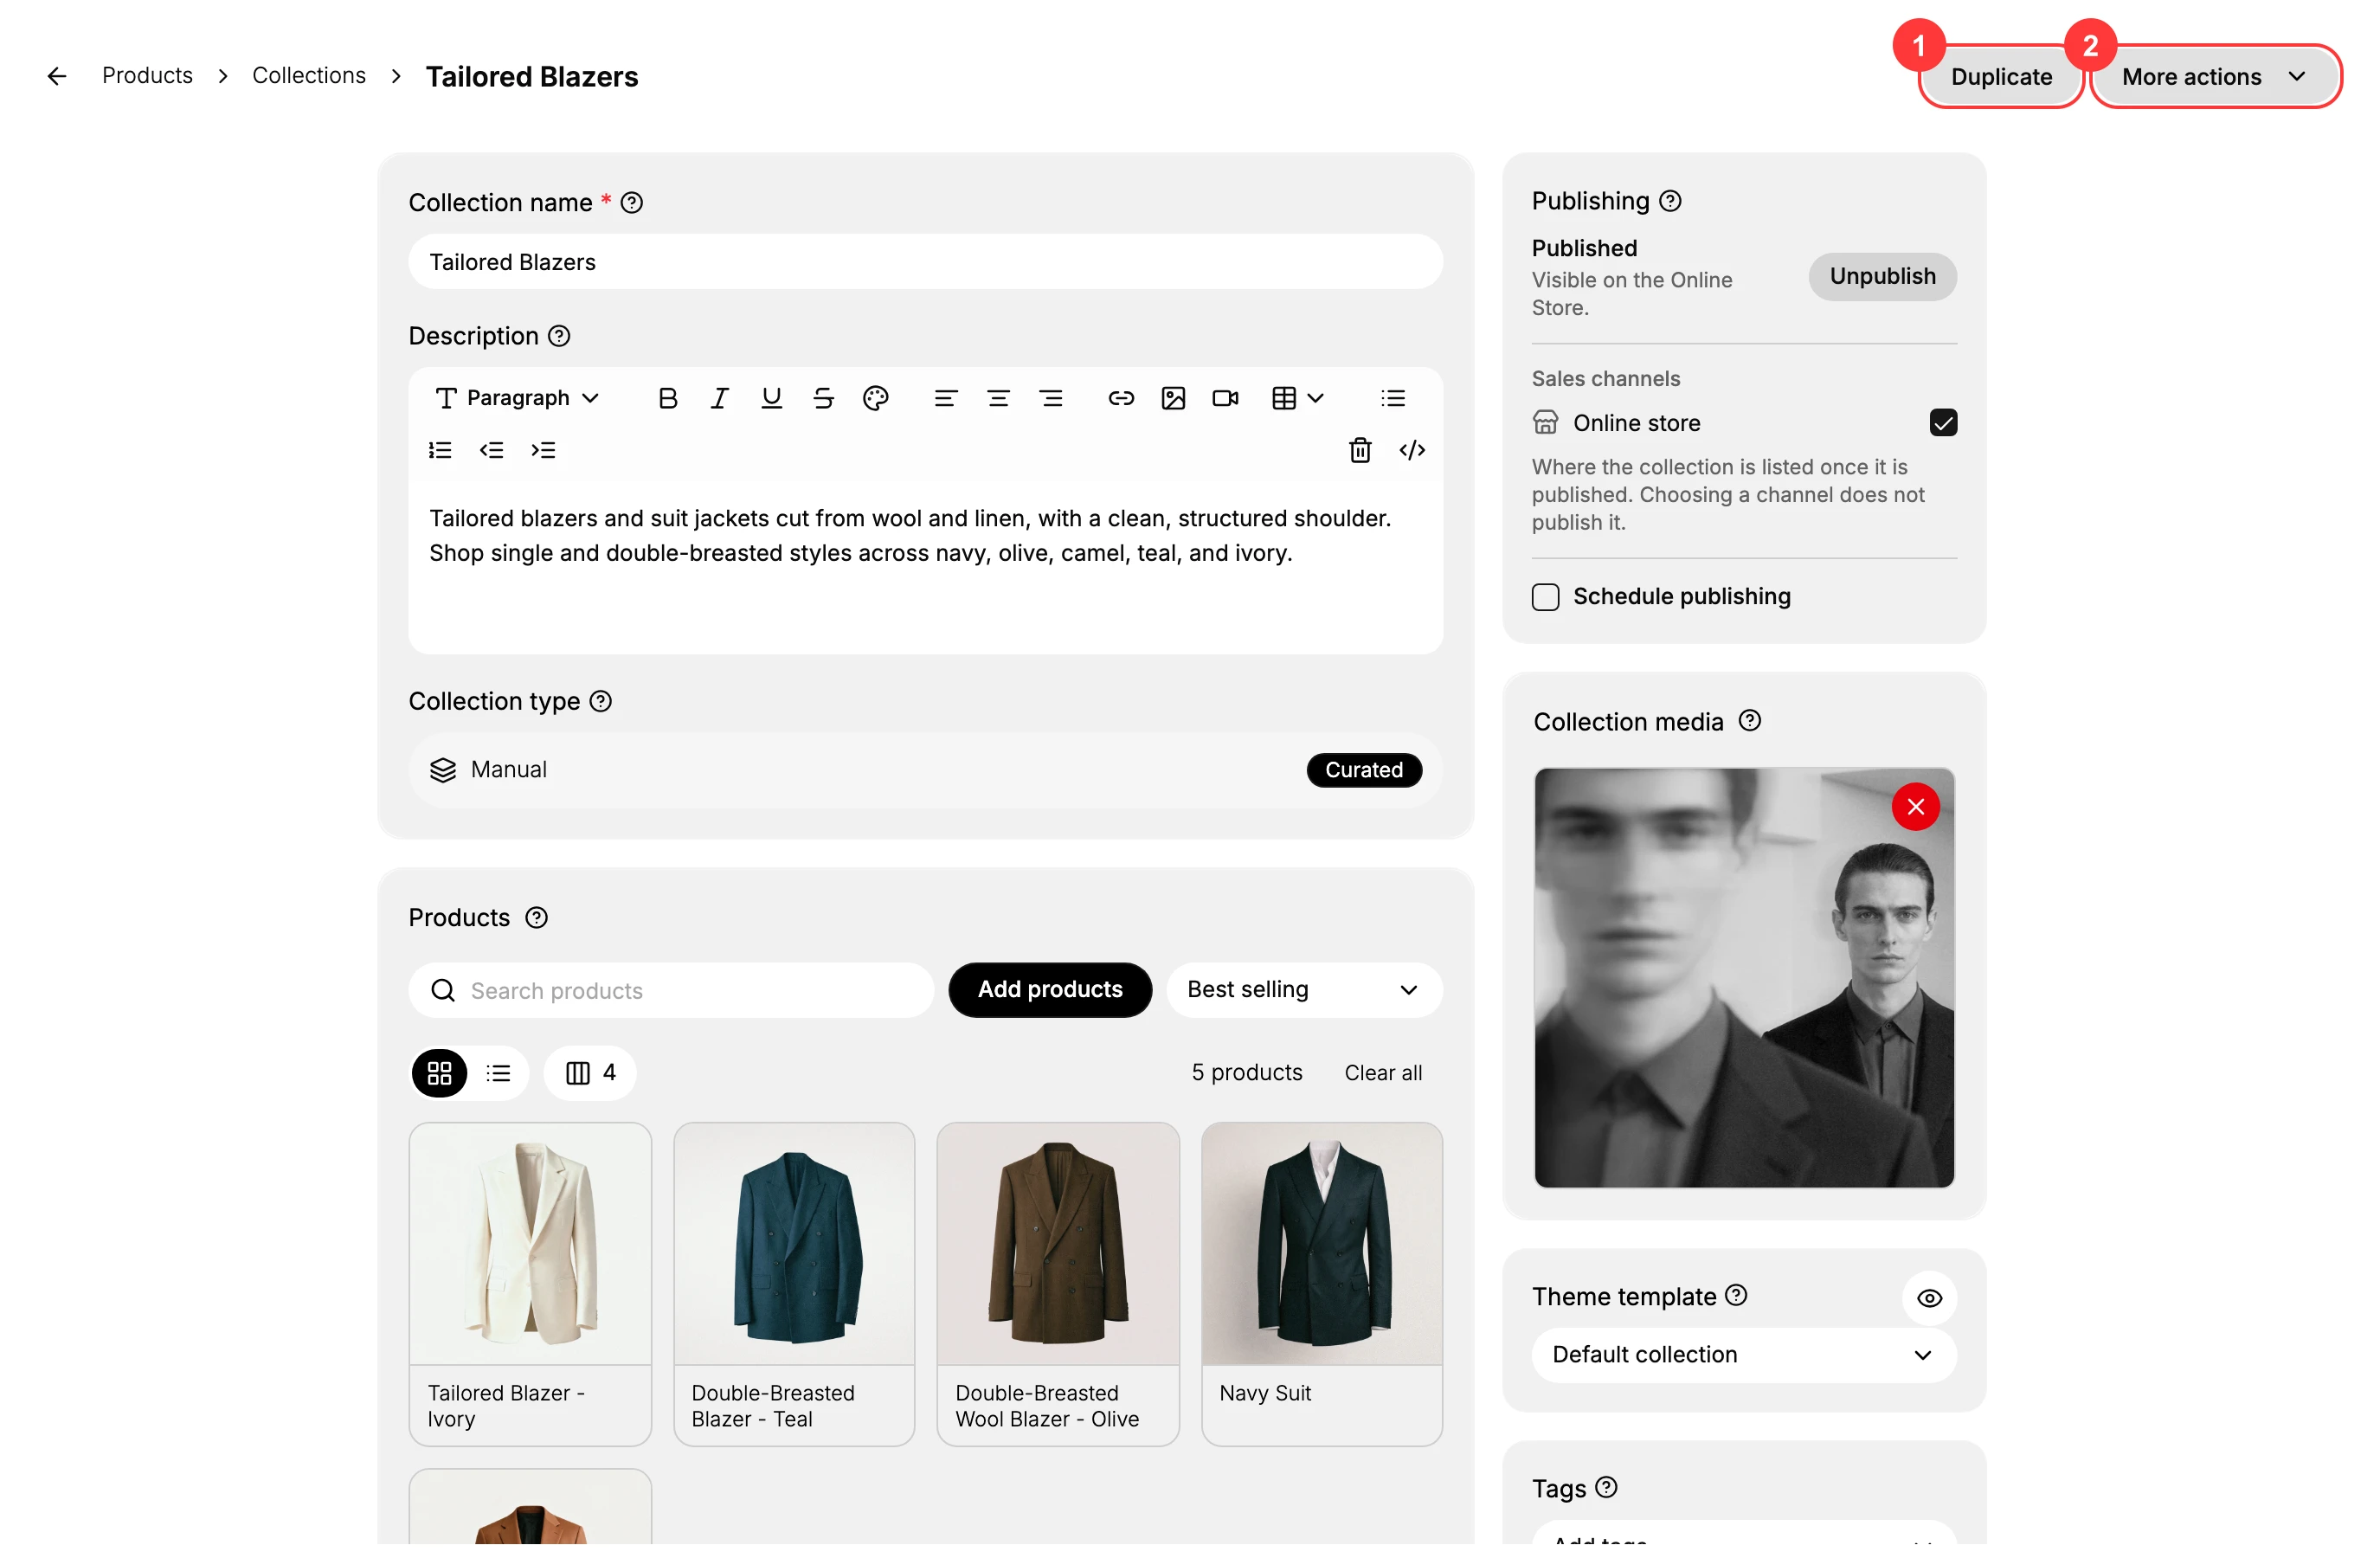Show help for Collection type
Viewport: 2380px width, 1558px height.
(x=600, y=702)
